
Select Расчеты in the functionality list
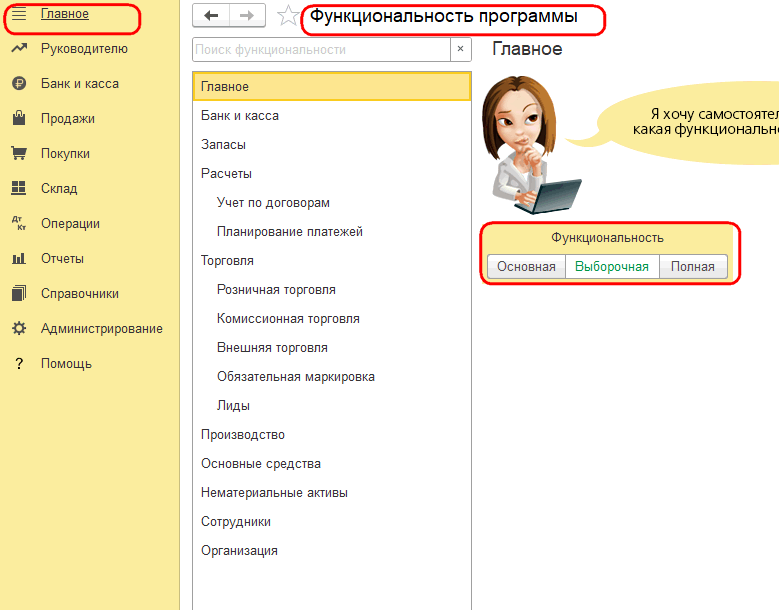(331, 173)
